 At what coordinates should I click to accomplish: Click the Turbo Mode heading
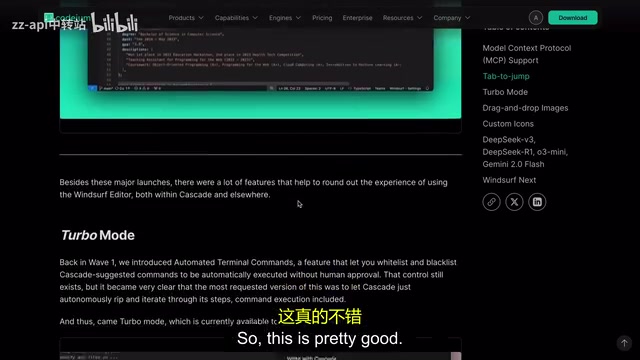coord(98,235)
